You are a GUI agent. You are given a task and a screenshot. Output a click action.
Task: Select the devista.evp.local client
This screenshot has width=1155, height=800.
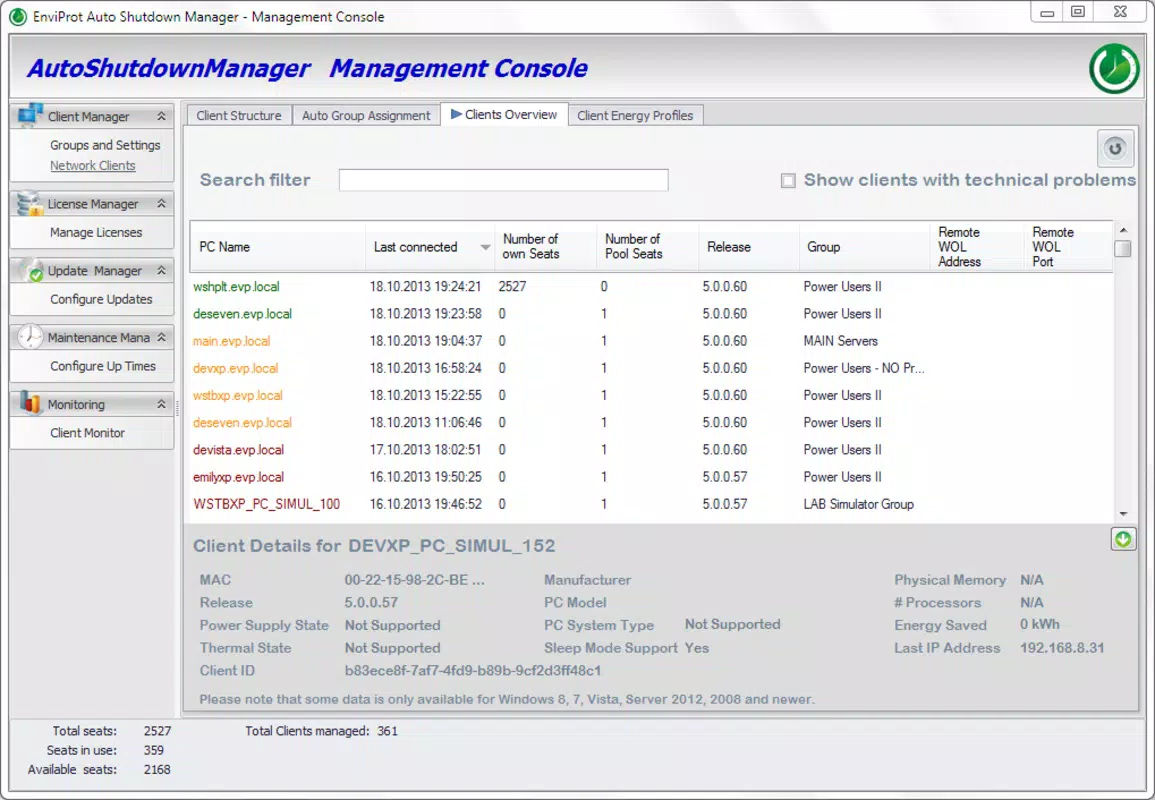click(x=651, y=450)
